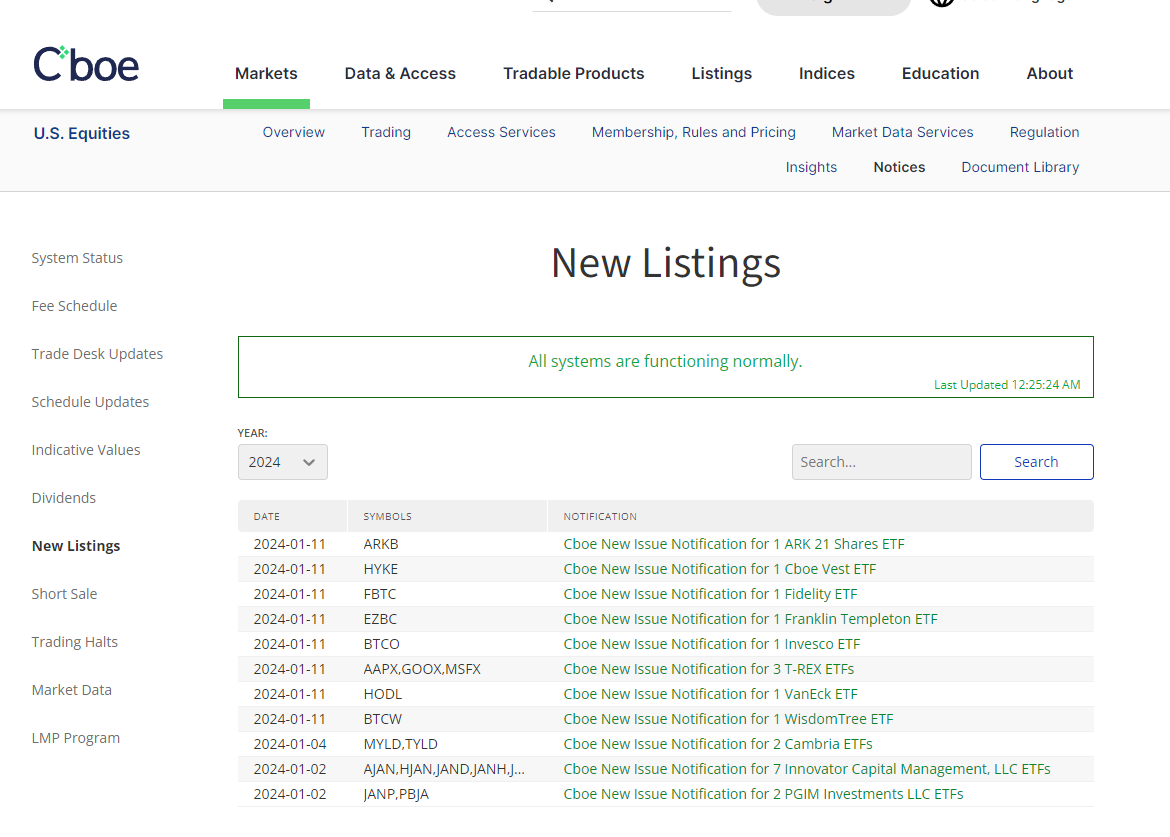Select New Listings in sidebar
Image resolution: width=1170 pixels, height=837 pixels.
(x=76, y=546)
